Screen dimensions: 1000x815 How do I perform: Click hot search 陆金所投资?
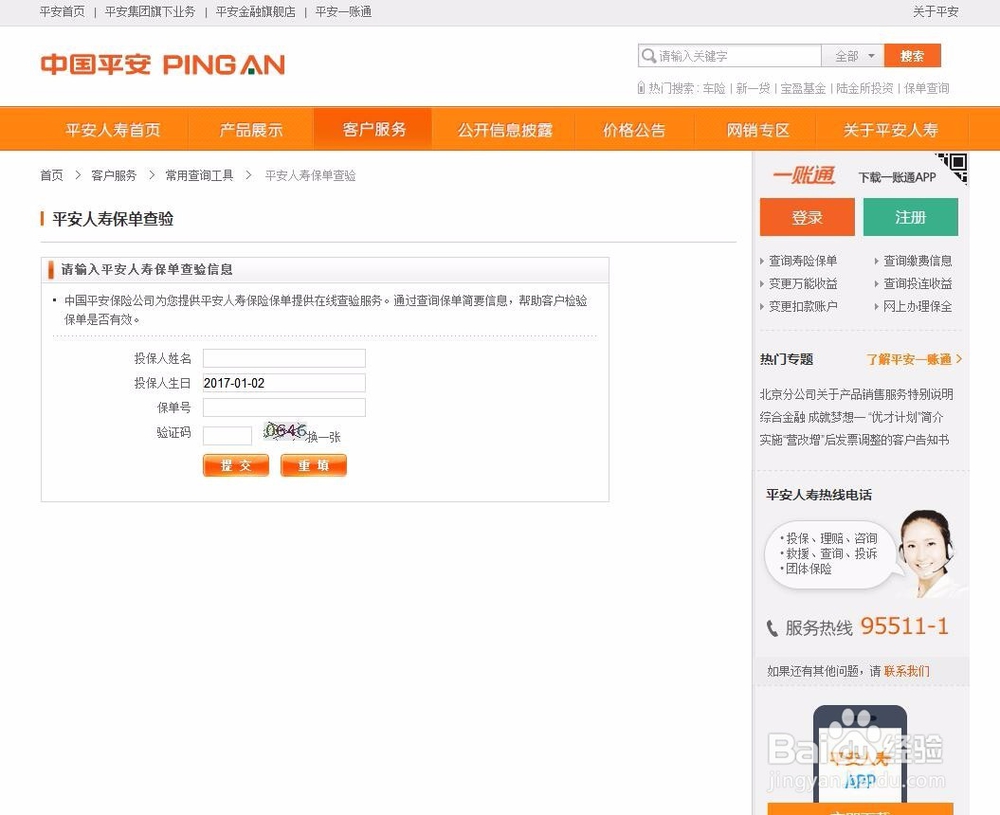tap(864, 88)
